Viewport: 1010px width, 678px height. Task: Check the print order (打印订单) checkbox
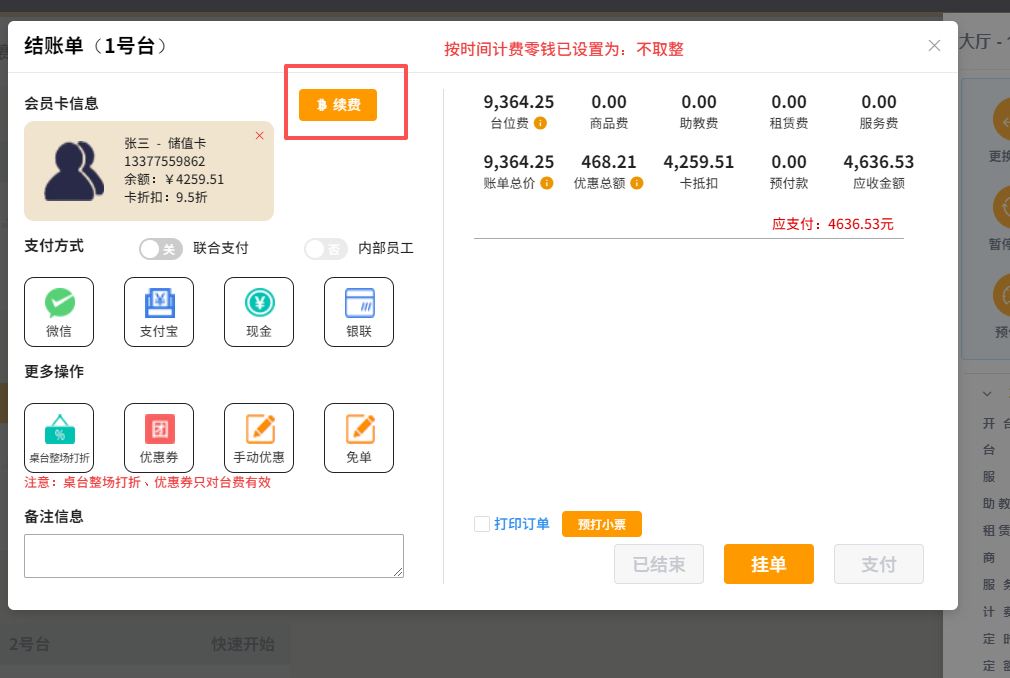tap(482, 524)
